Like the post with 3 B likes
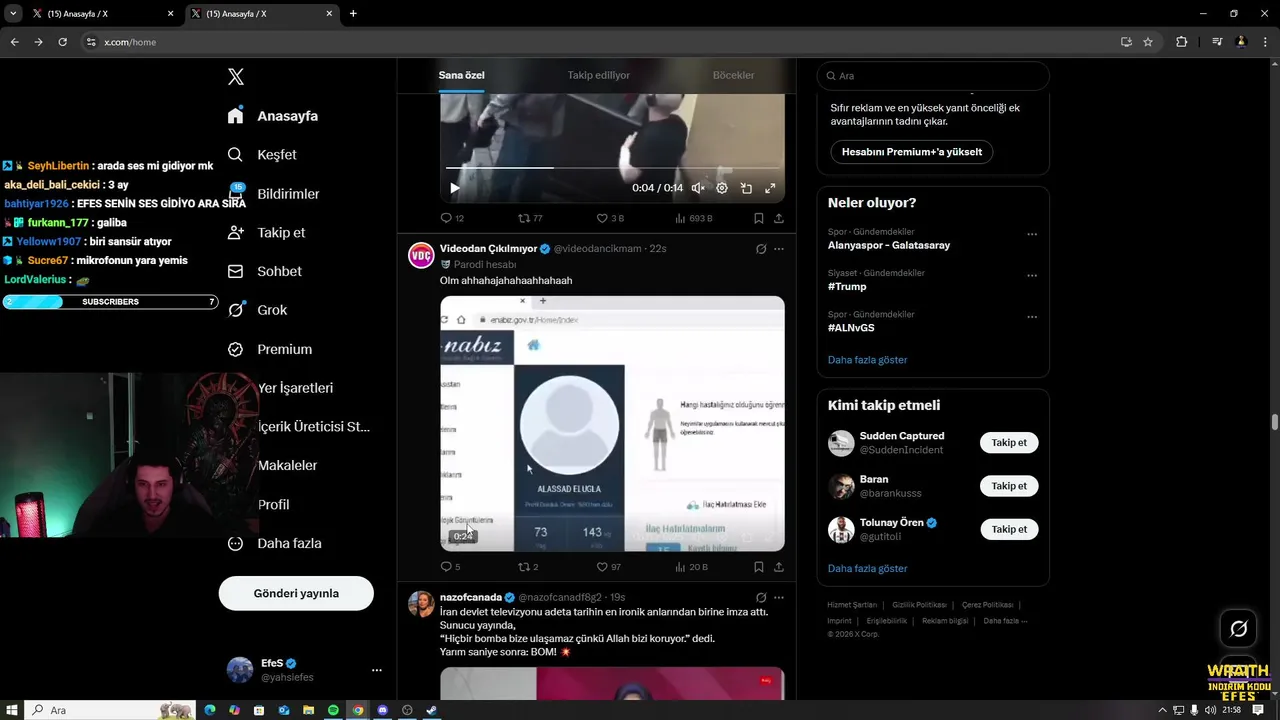The image size is (1280, 720). [x=610, y=218]
